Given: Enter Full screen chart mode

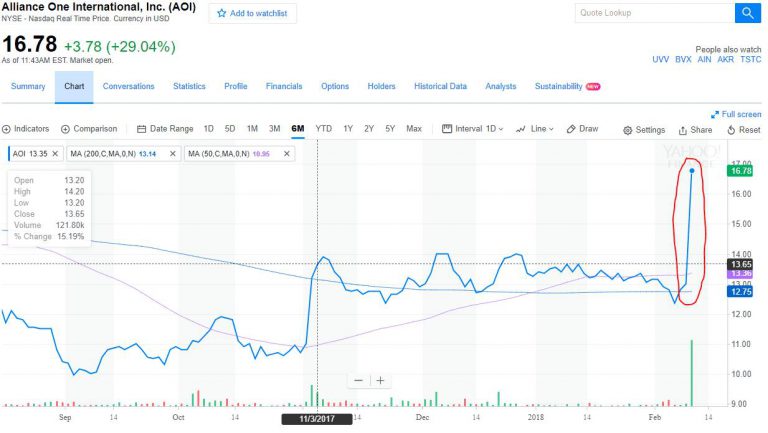Looking at the screenshot, I should tap(715, 115).
